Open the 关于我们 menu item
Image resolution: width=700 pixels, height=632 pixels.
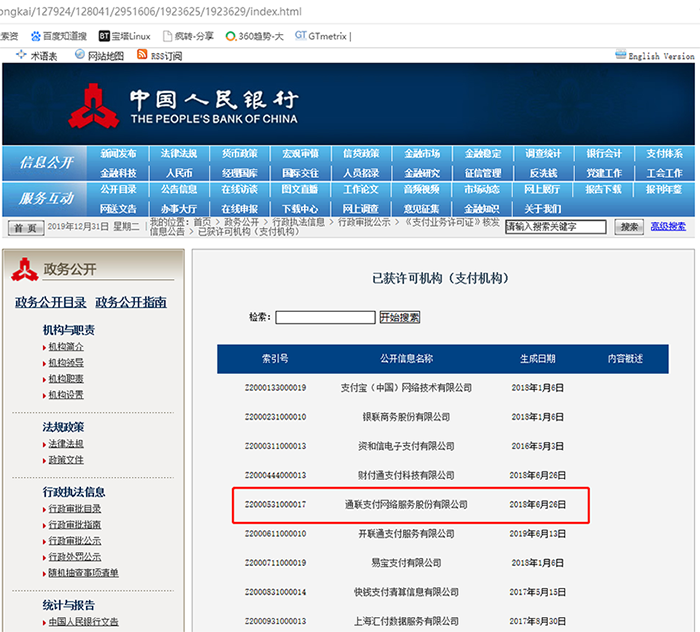point(543,209)
